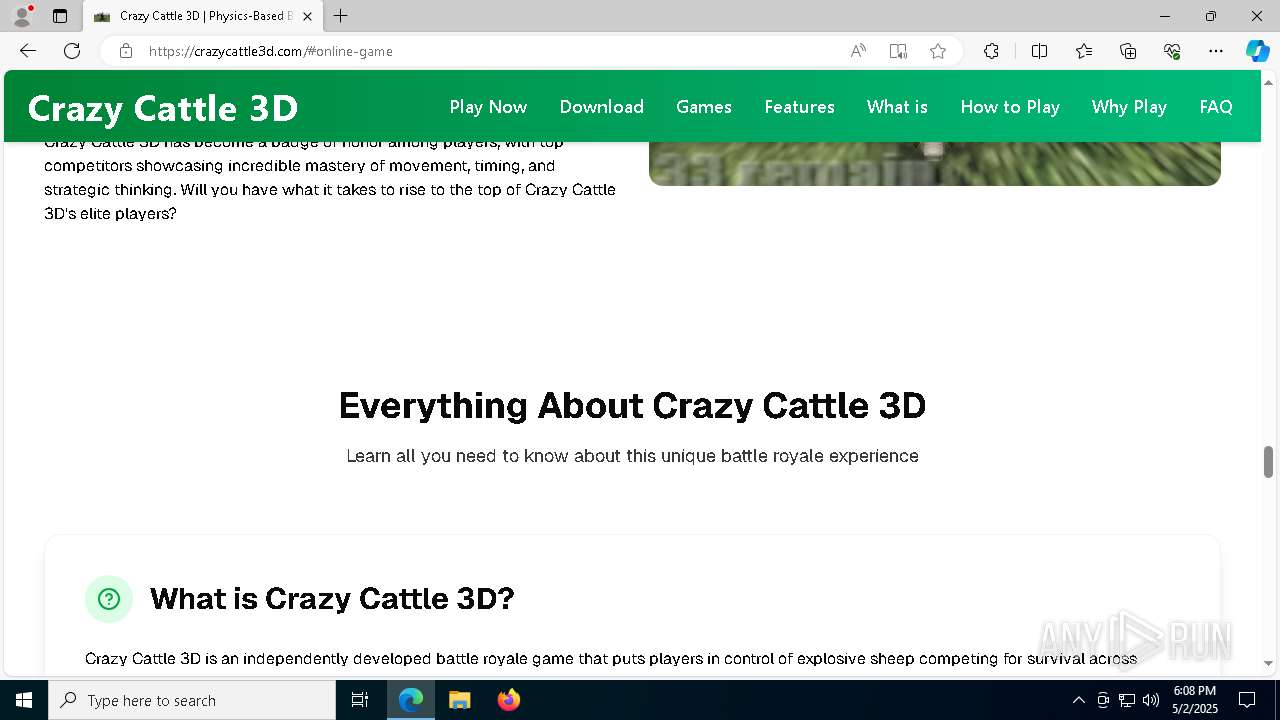Click the Crazy Cattle 3D site logo
1280x720 pixels.
click(x=163, y=108)
